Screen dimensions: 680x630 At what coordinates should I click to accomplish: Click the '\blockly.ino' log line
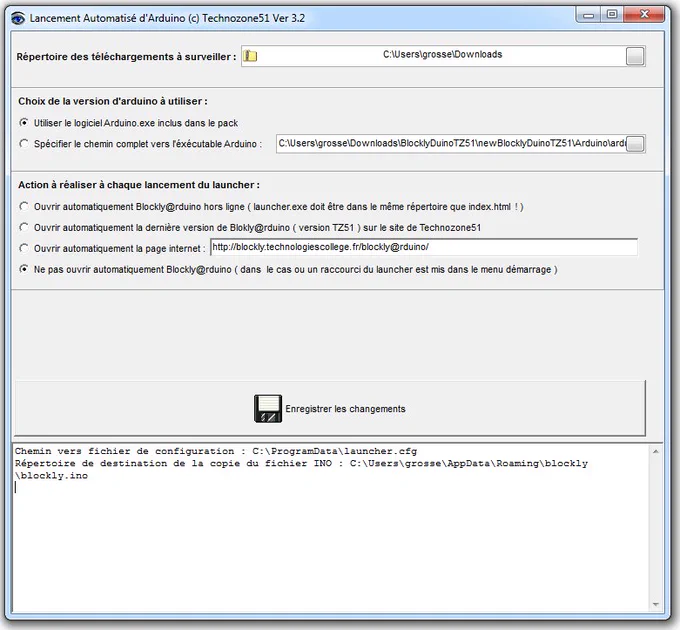(x=51, y=476)
